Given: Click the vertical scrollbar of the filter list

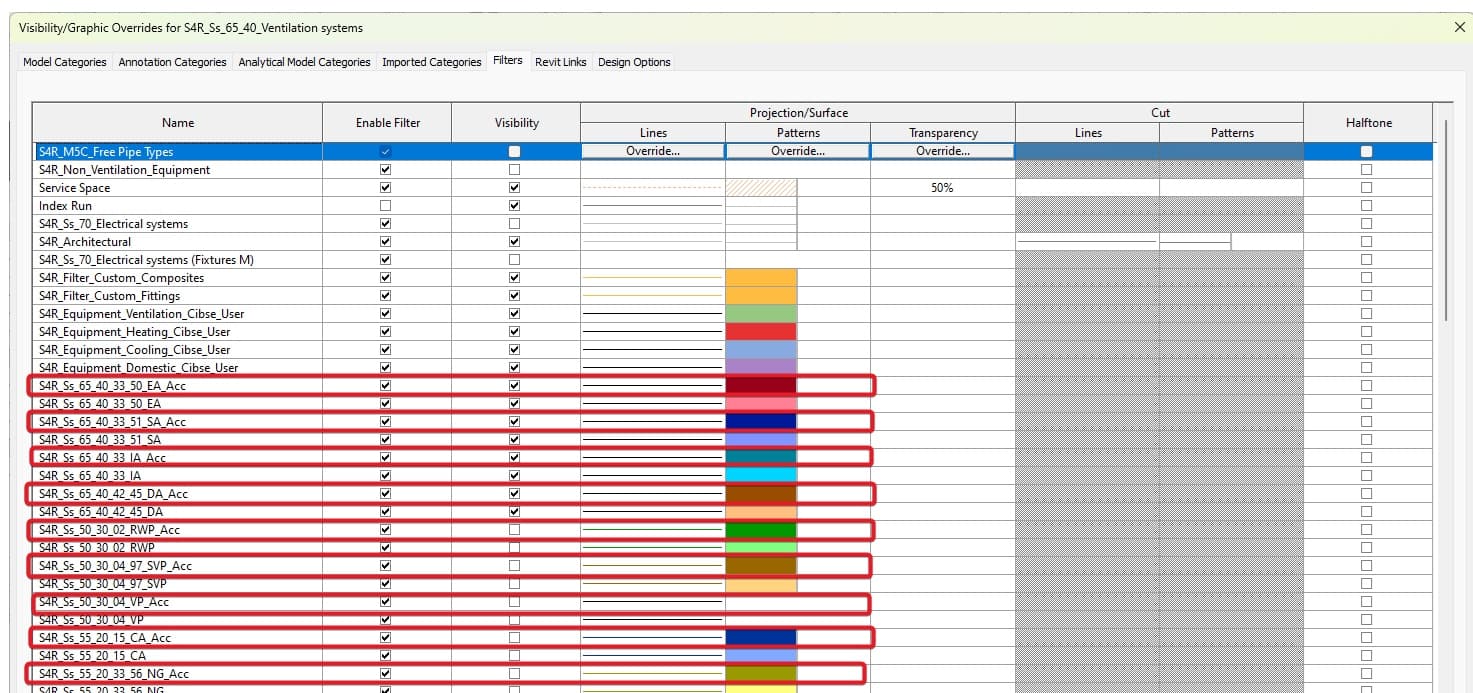Looking at the screenshot, I should (x=1446, y=220).
